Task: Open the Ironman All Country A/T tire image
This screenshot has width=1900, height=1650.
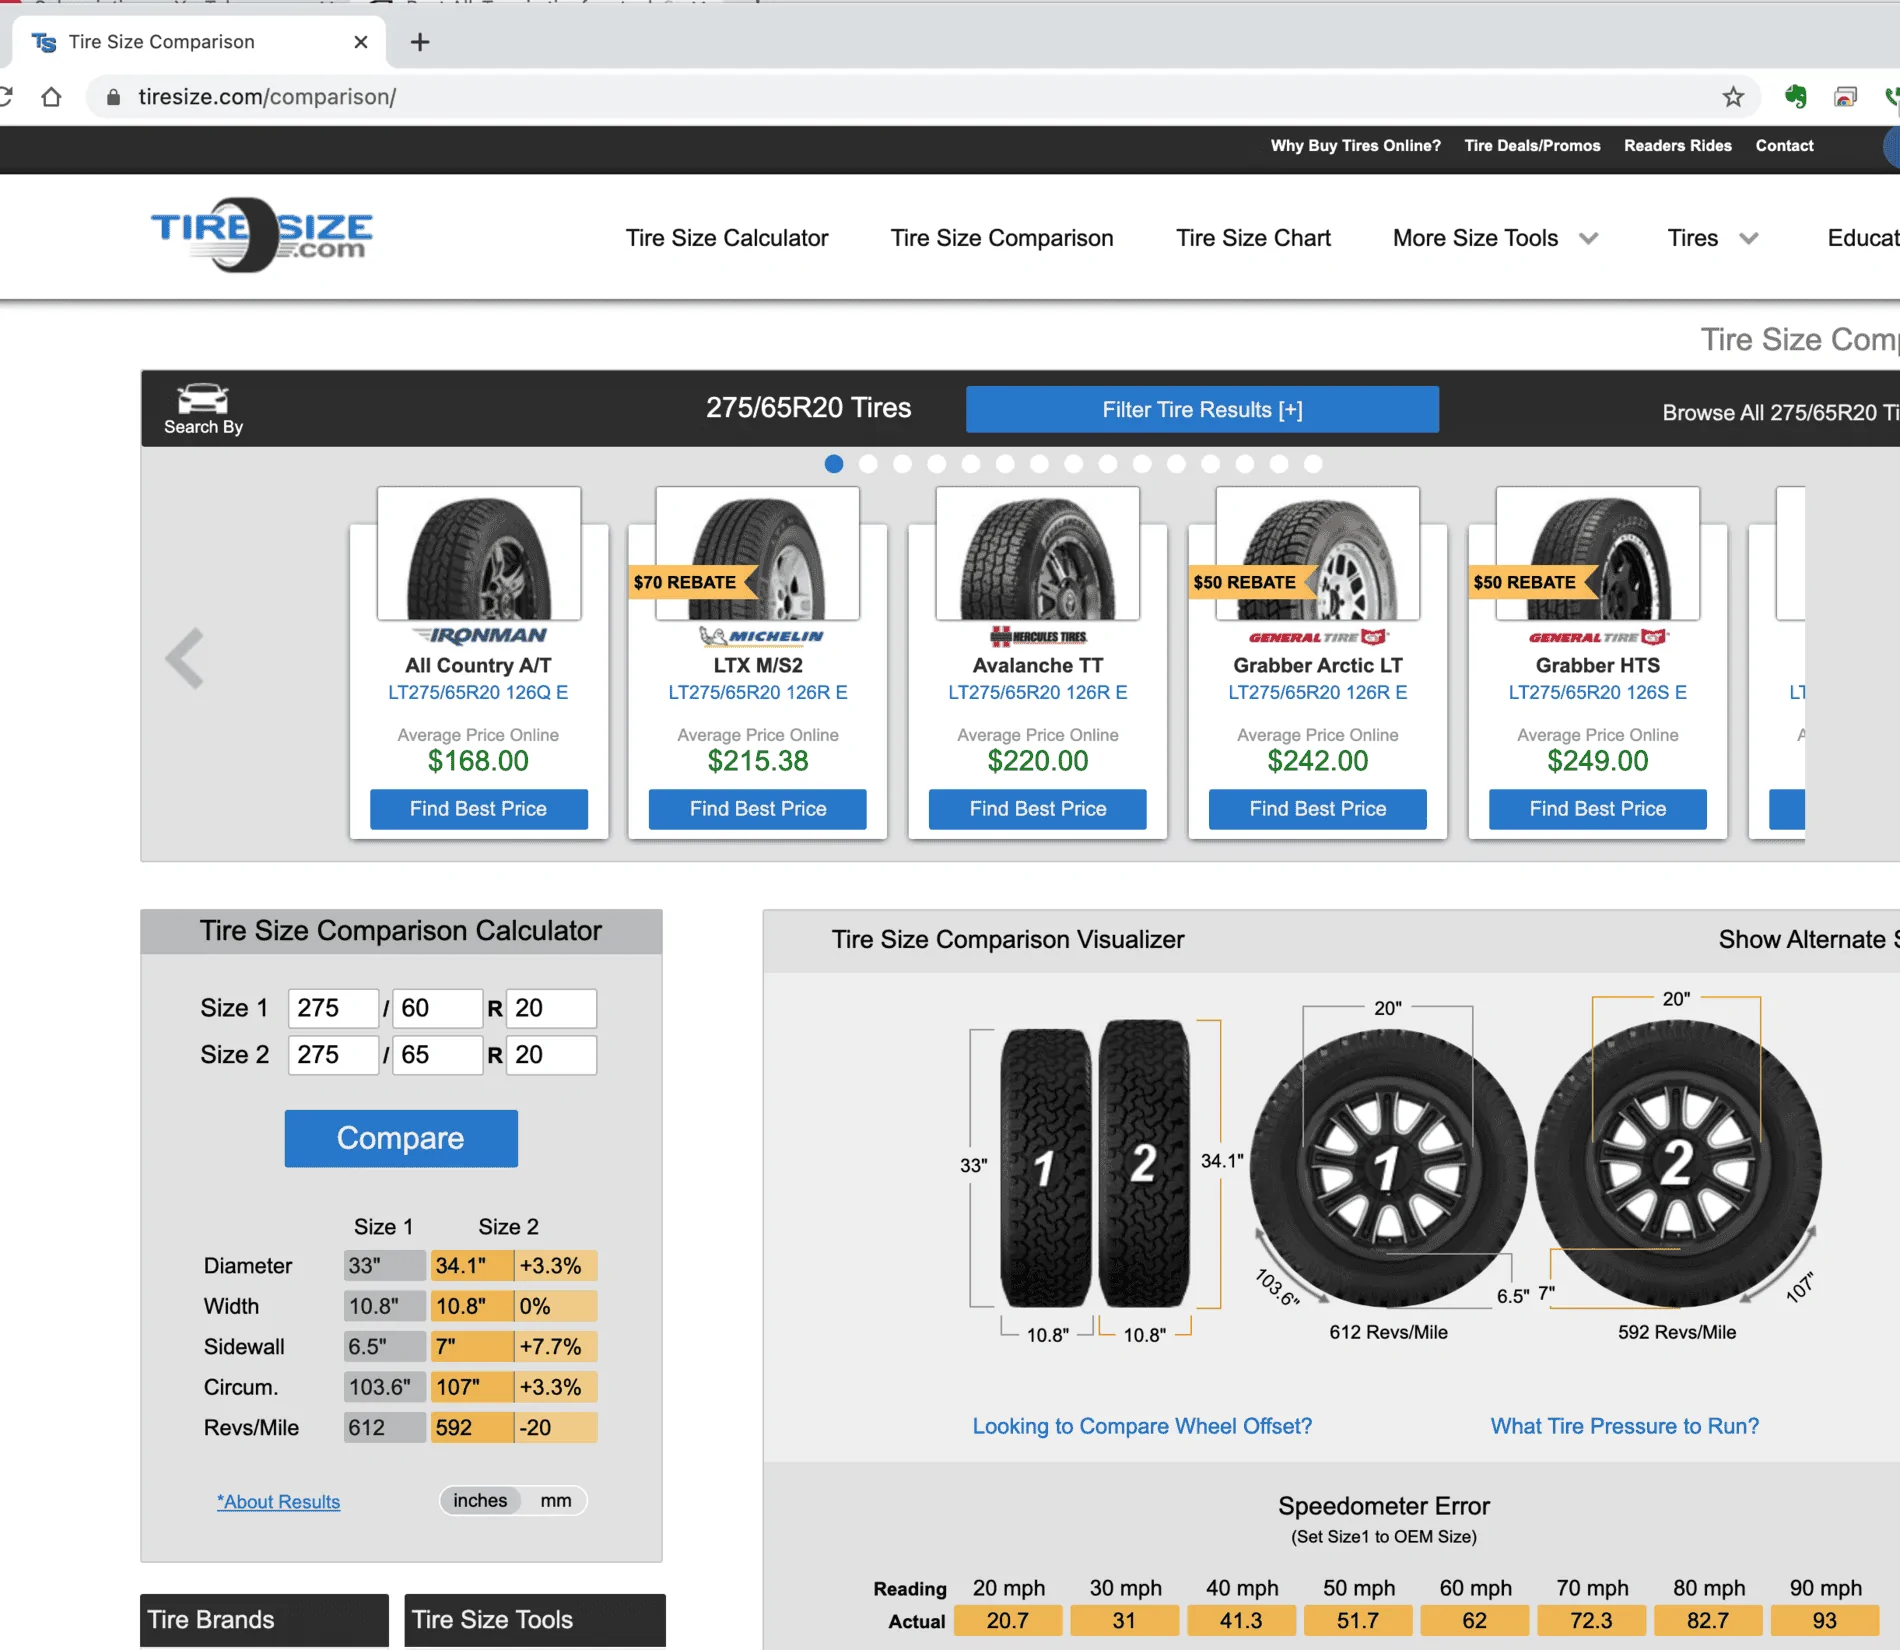Action: click(479, 554)
